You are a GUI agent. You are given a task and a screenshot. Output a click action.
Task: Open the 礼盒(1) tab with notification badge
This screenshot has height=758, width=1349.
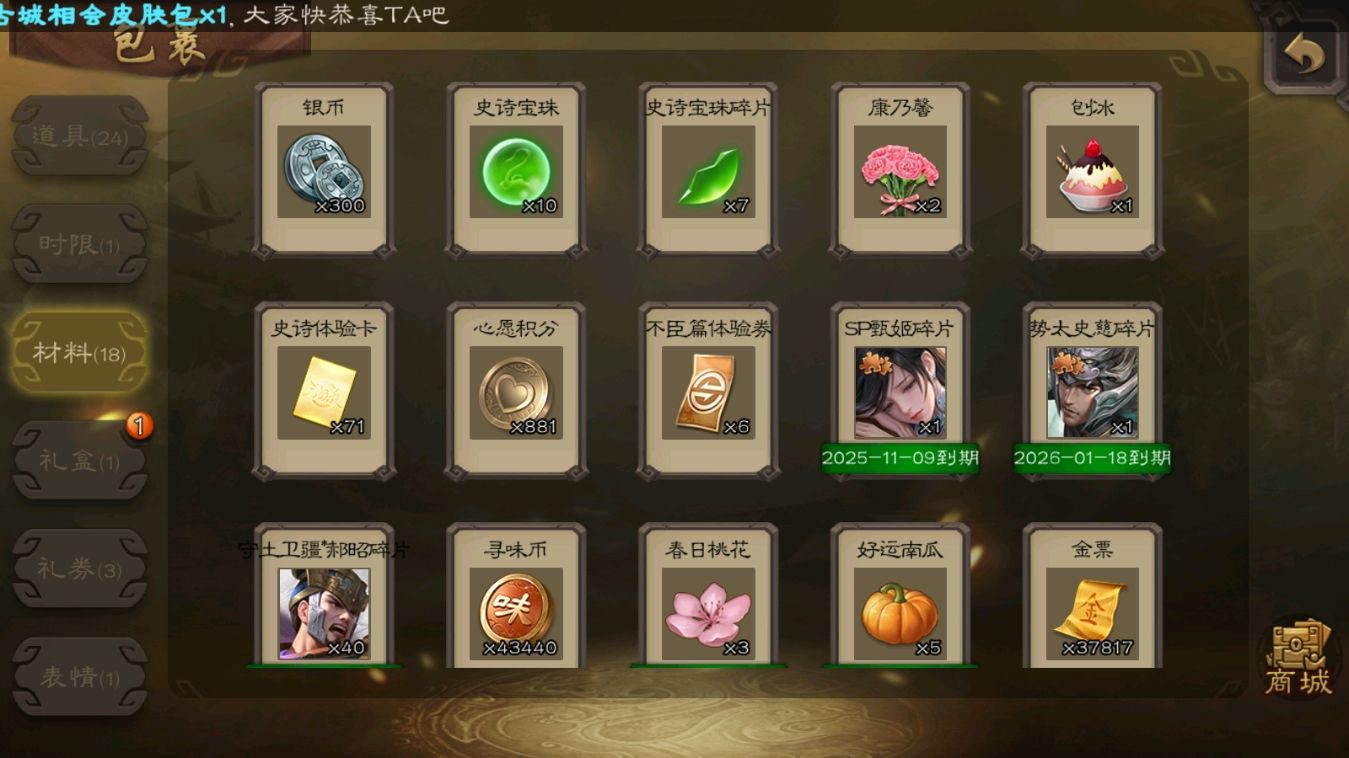(x=80, y=460)
